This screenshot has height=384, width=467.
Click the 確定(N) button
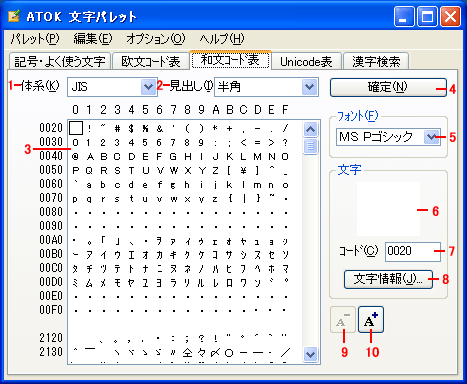pyautogui.click(x=388, y=87)
